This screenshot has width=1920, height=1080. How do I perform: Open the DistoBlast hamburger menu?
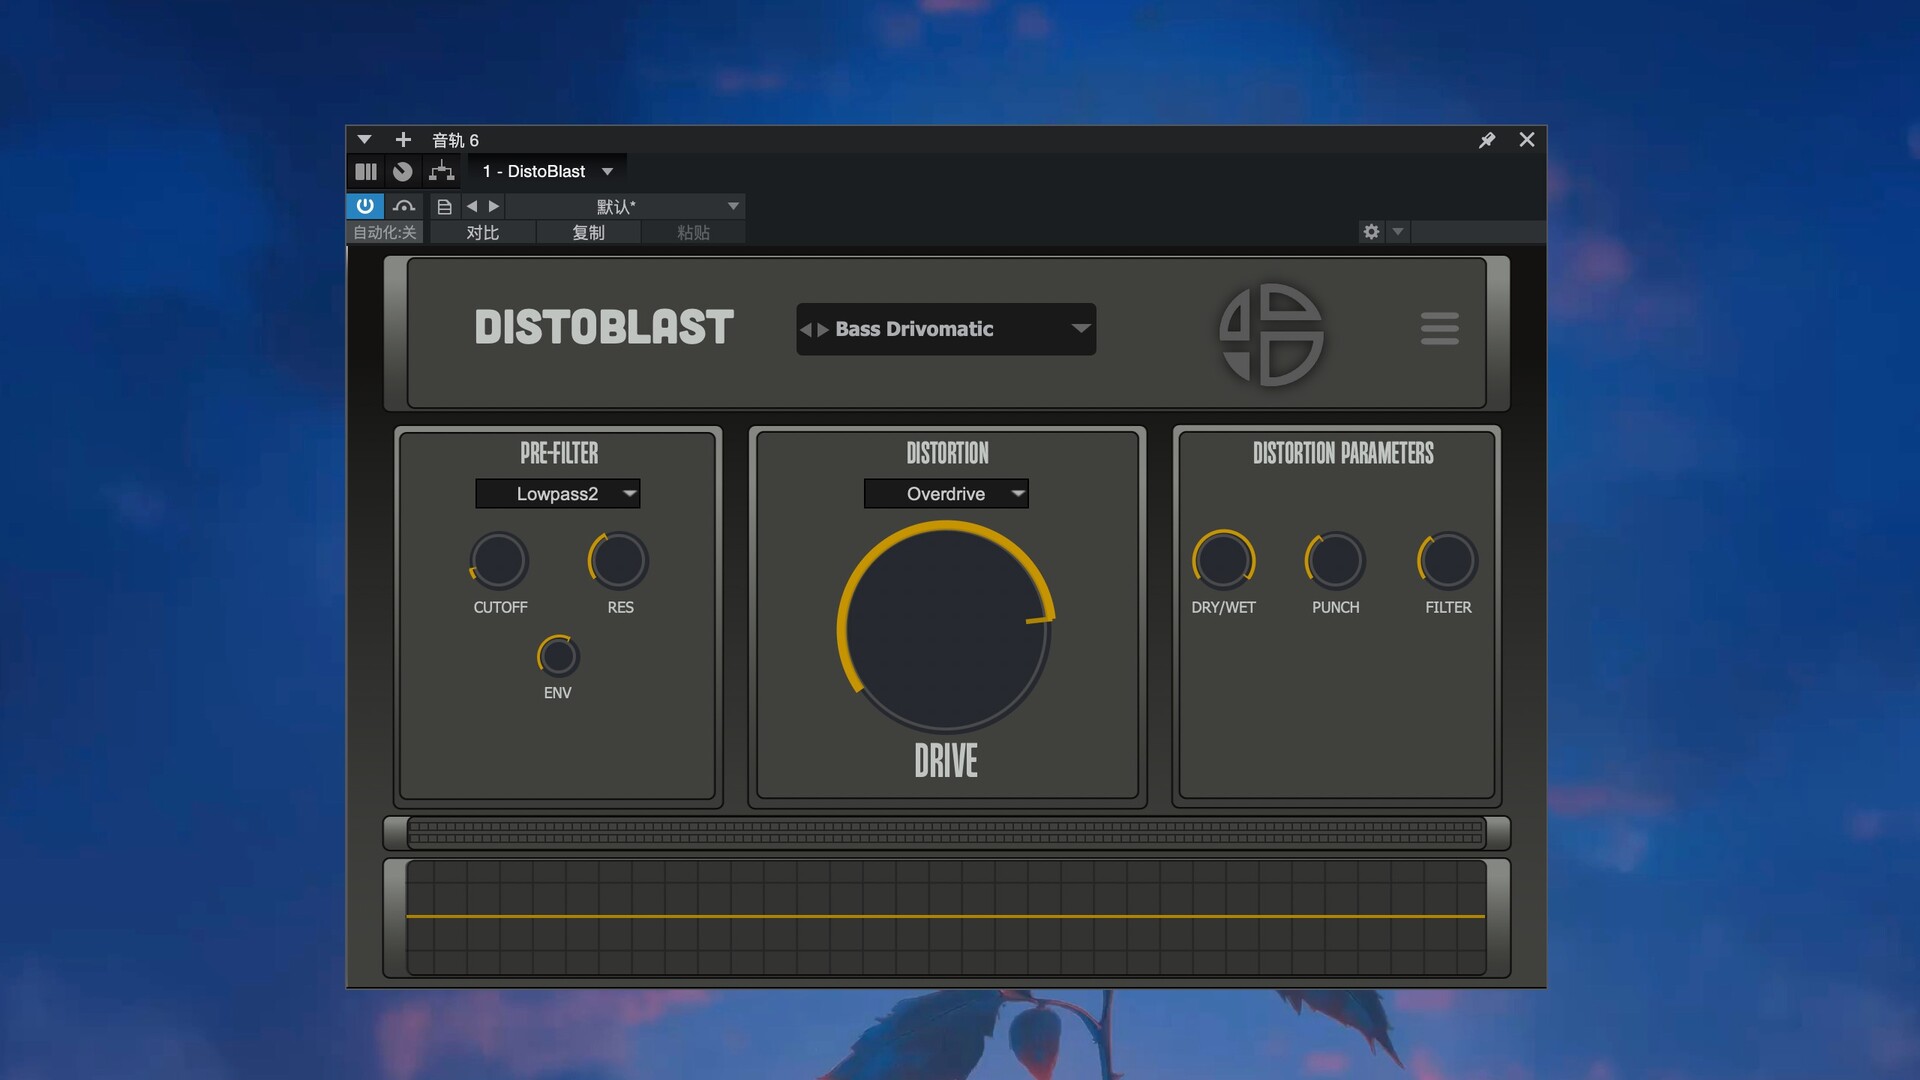[1439, 328]
